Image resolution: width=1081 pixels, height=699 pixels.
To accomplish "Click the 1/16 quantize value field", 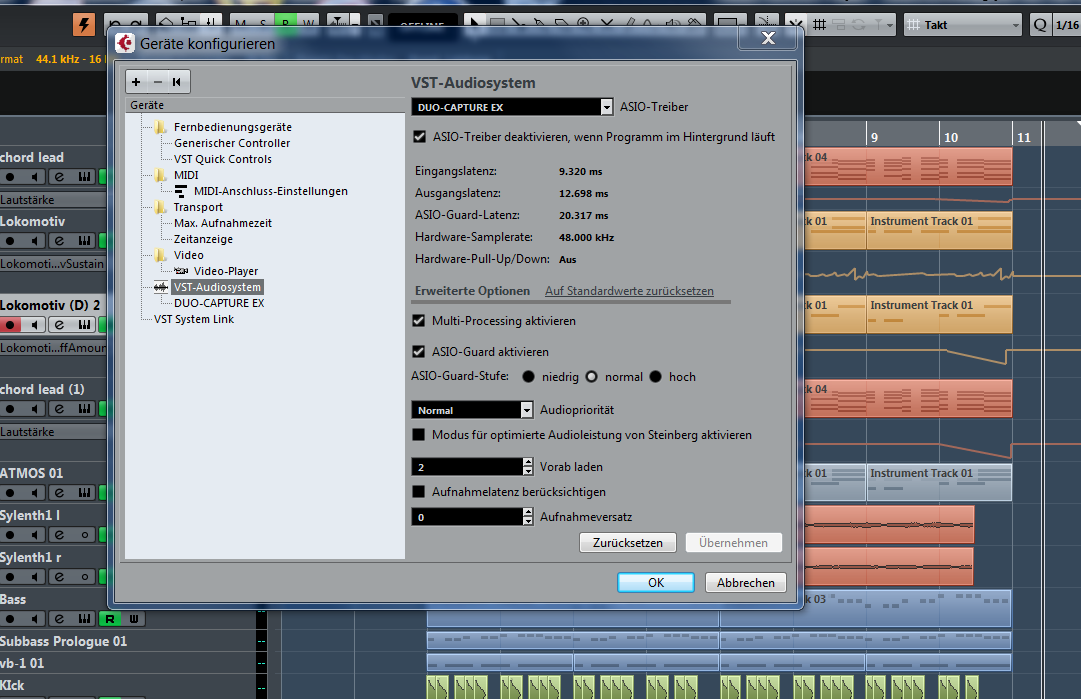I will click(x=1067, y=25).
